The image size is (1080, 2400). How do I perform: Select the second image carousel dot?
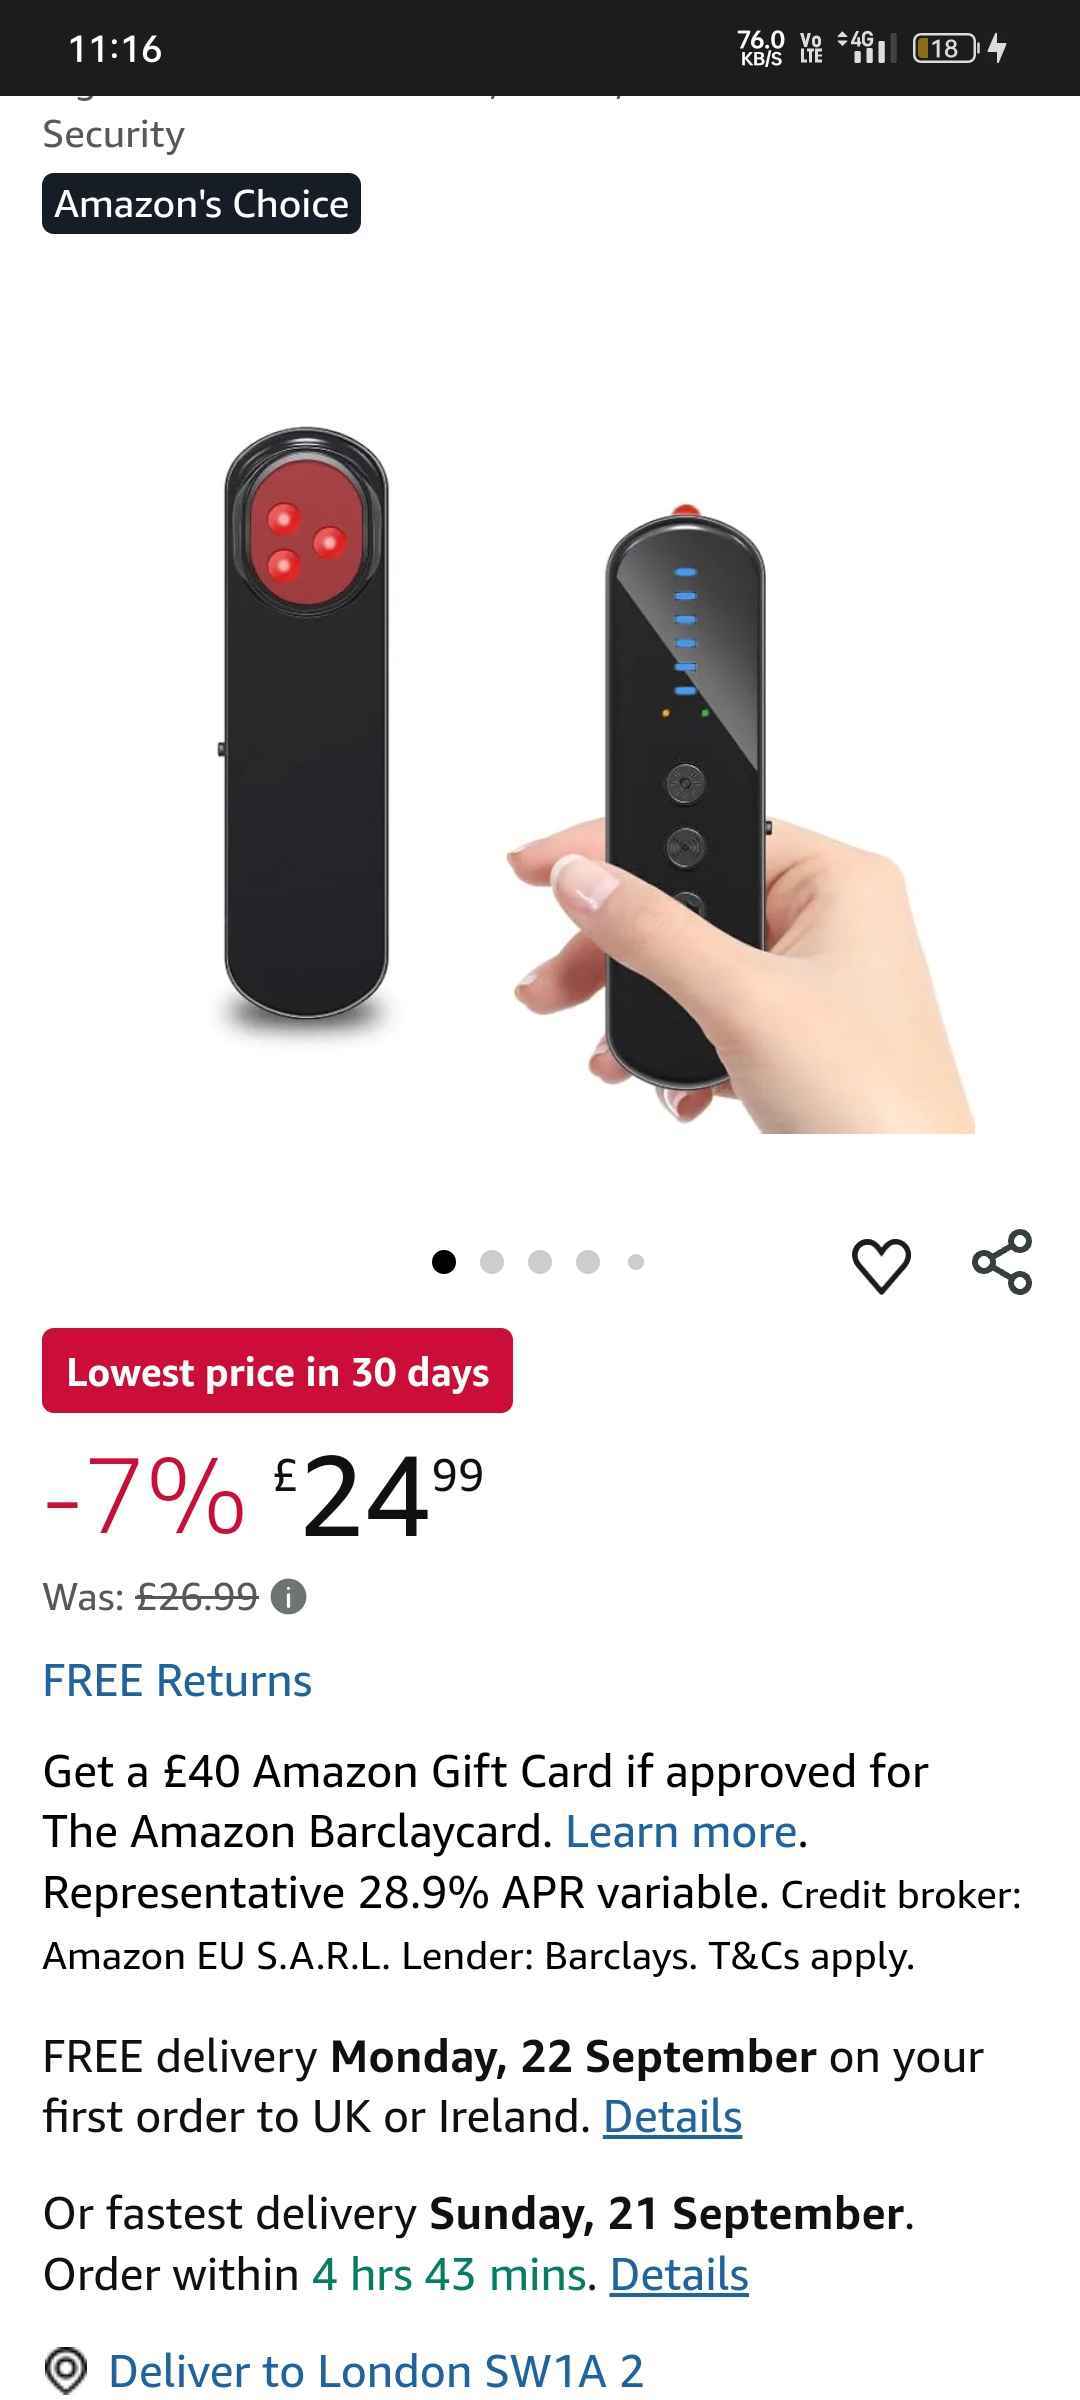(492, 1262)
